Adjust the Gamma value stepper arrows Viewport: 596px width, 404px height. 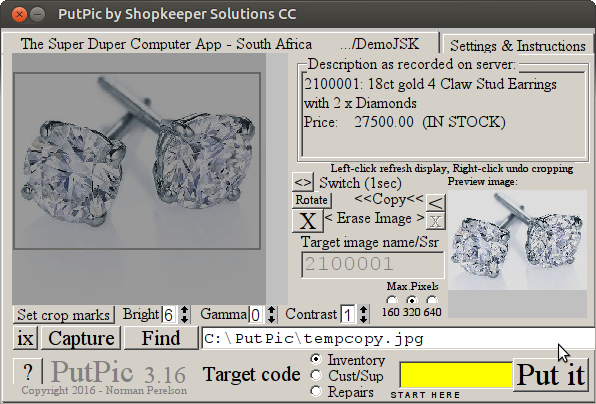(x=271, y=315)
